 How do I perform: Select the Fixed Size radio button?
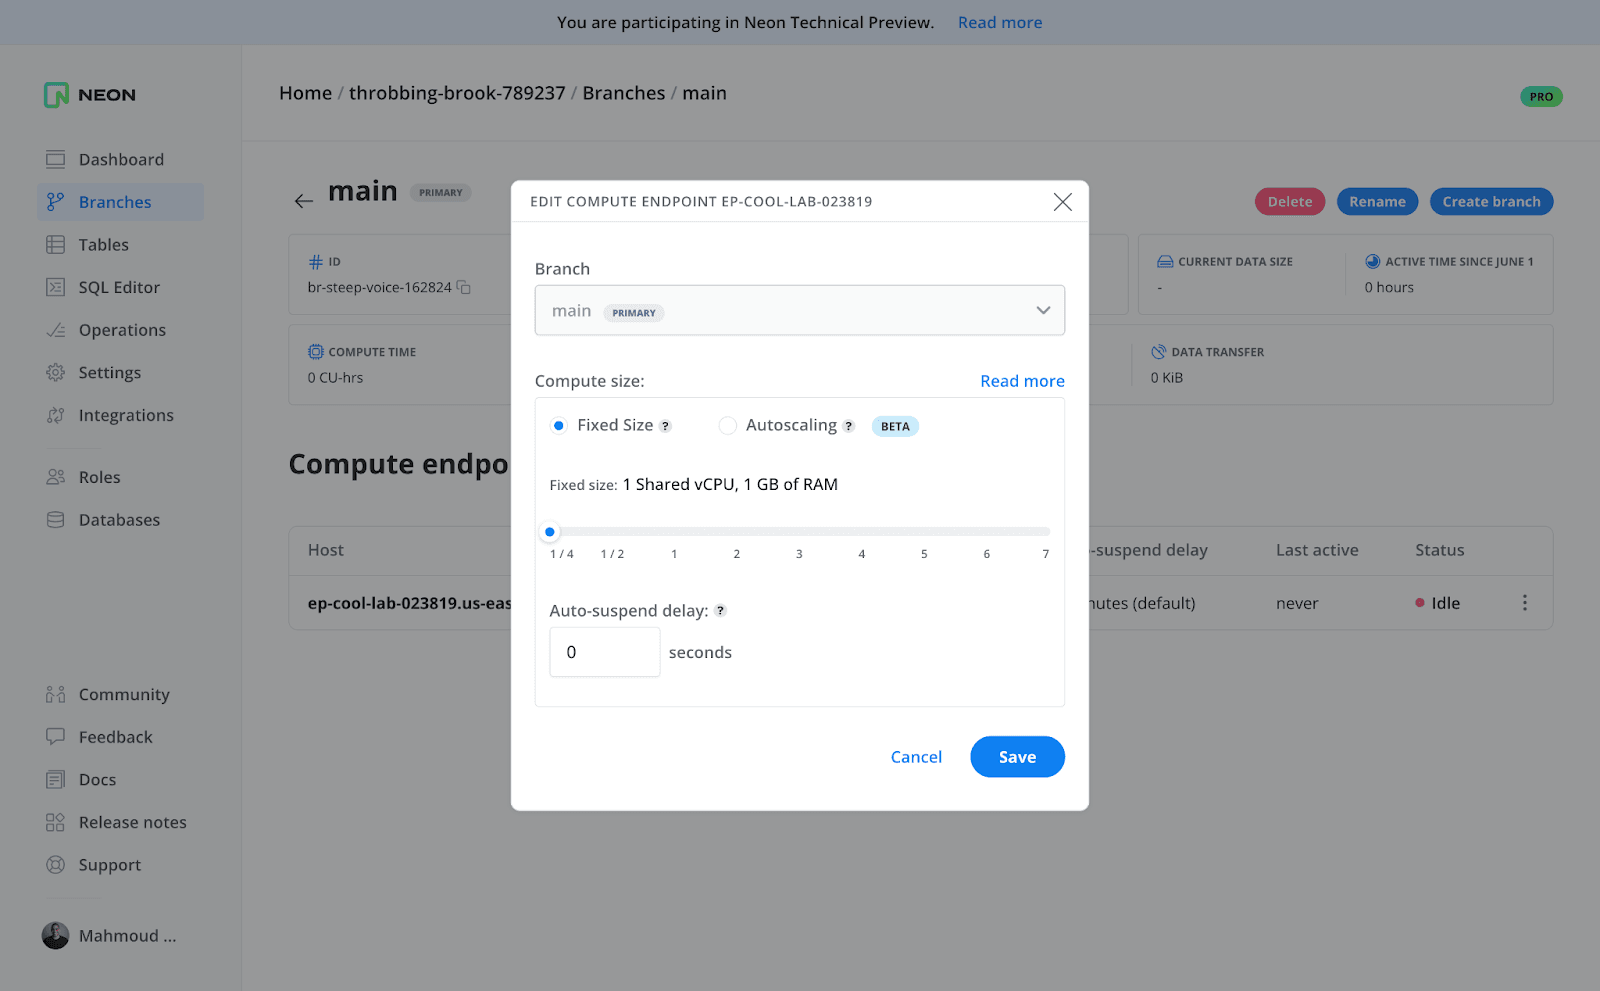[x=559, y=426]
